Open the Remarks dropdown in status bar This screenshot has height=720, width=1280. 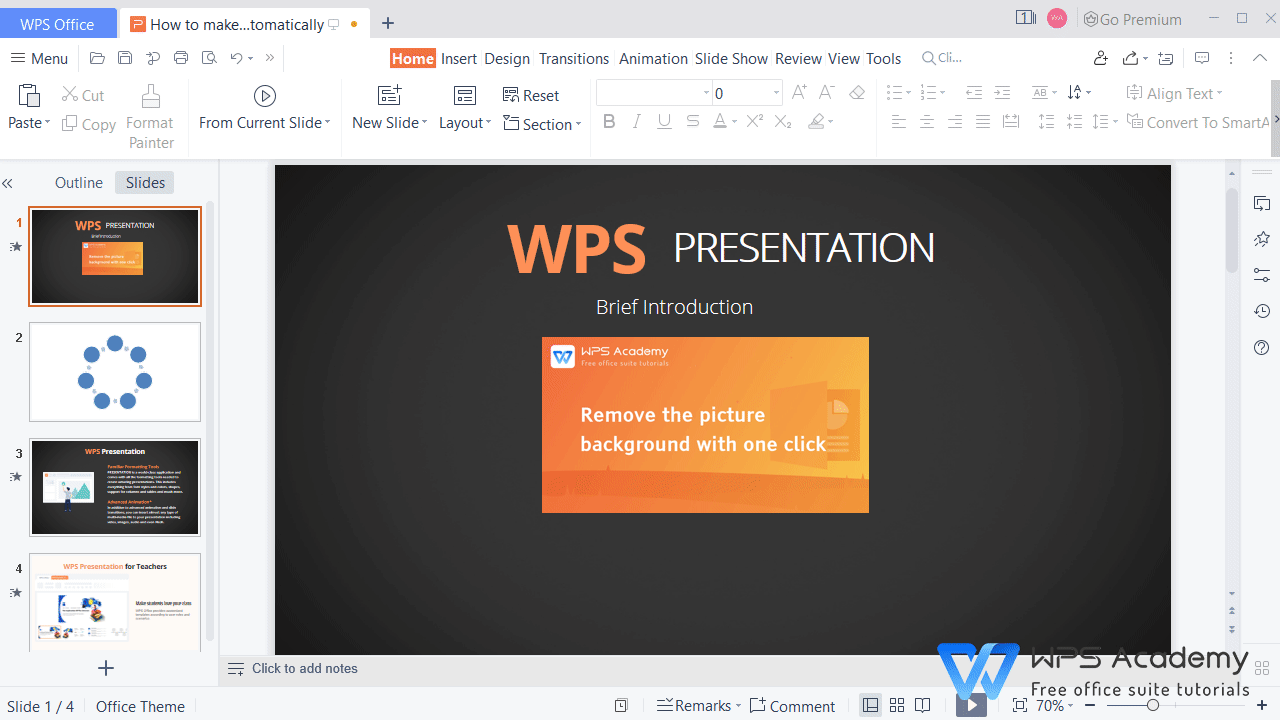pos(738,706)
